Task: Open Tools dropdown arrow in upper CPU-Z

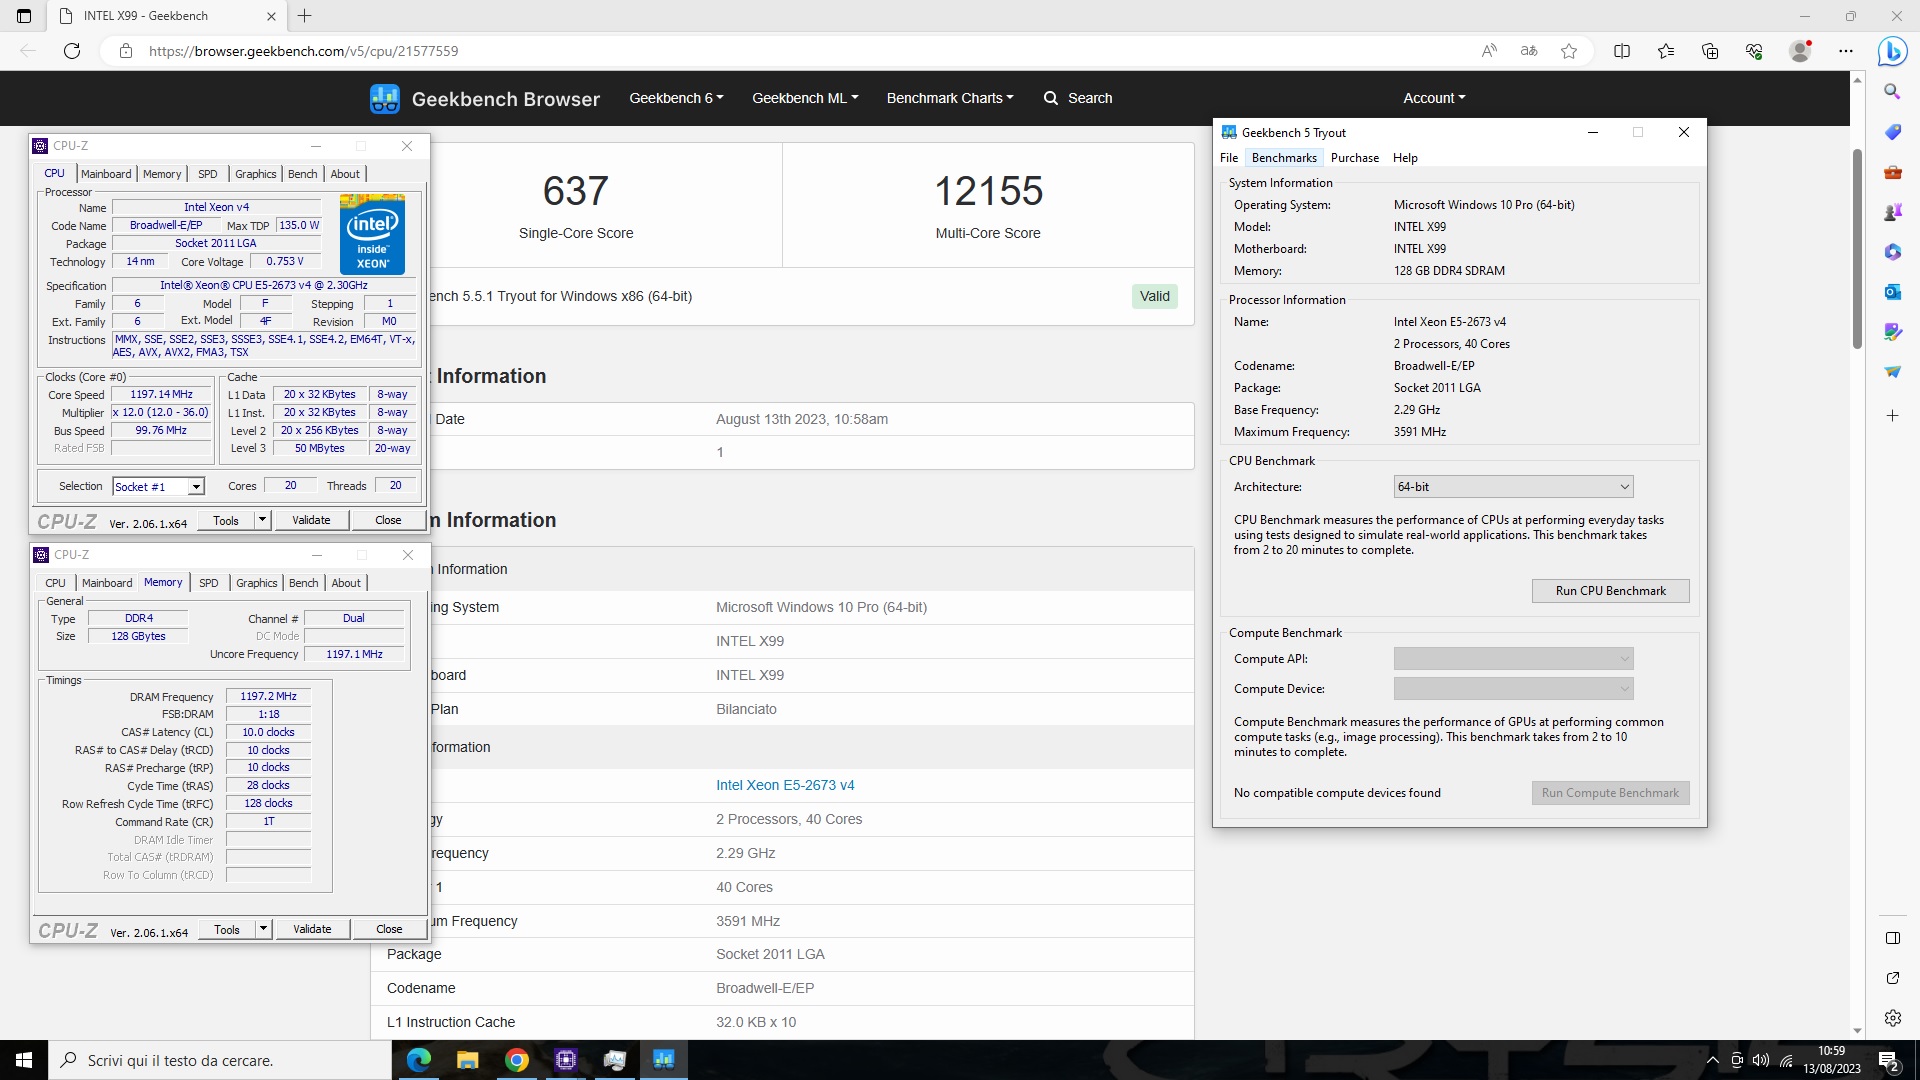Action: pyautogui.click(x=262, y=520)
